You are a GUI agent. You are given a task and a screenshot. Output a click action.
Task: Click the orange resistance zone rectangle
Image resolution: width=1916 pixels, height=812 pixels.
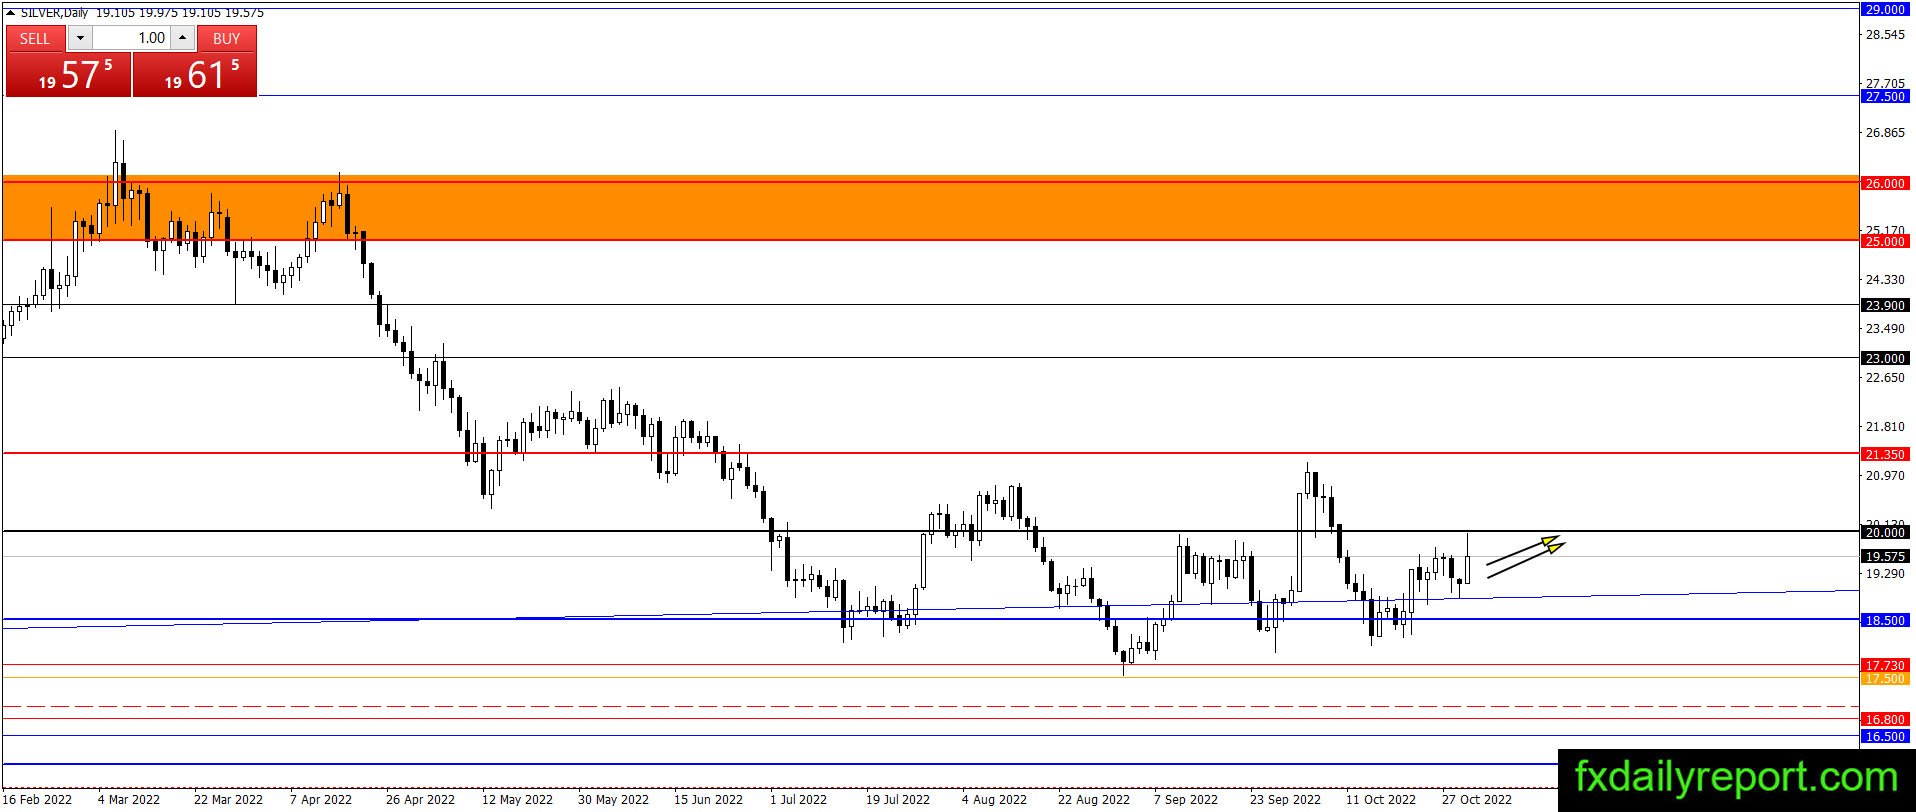point(930,209)
